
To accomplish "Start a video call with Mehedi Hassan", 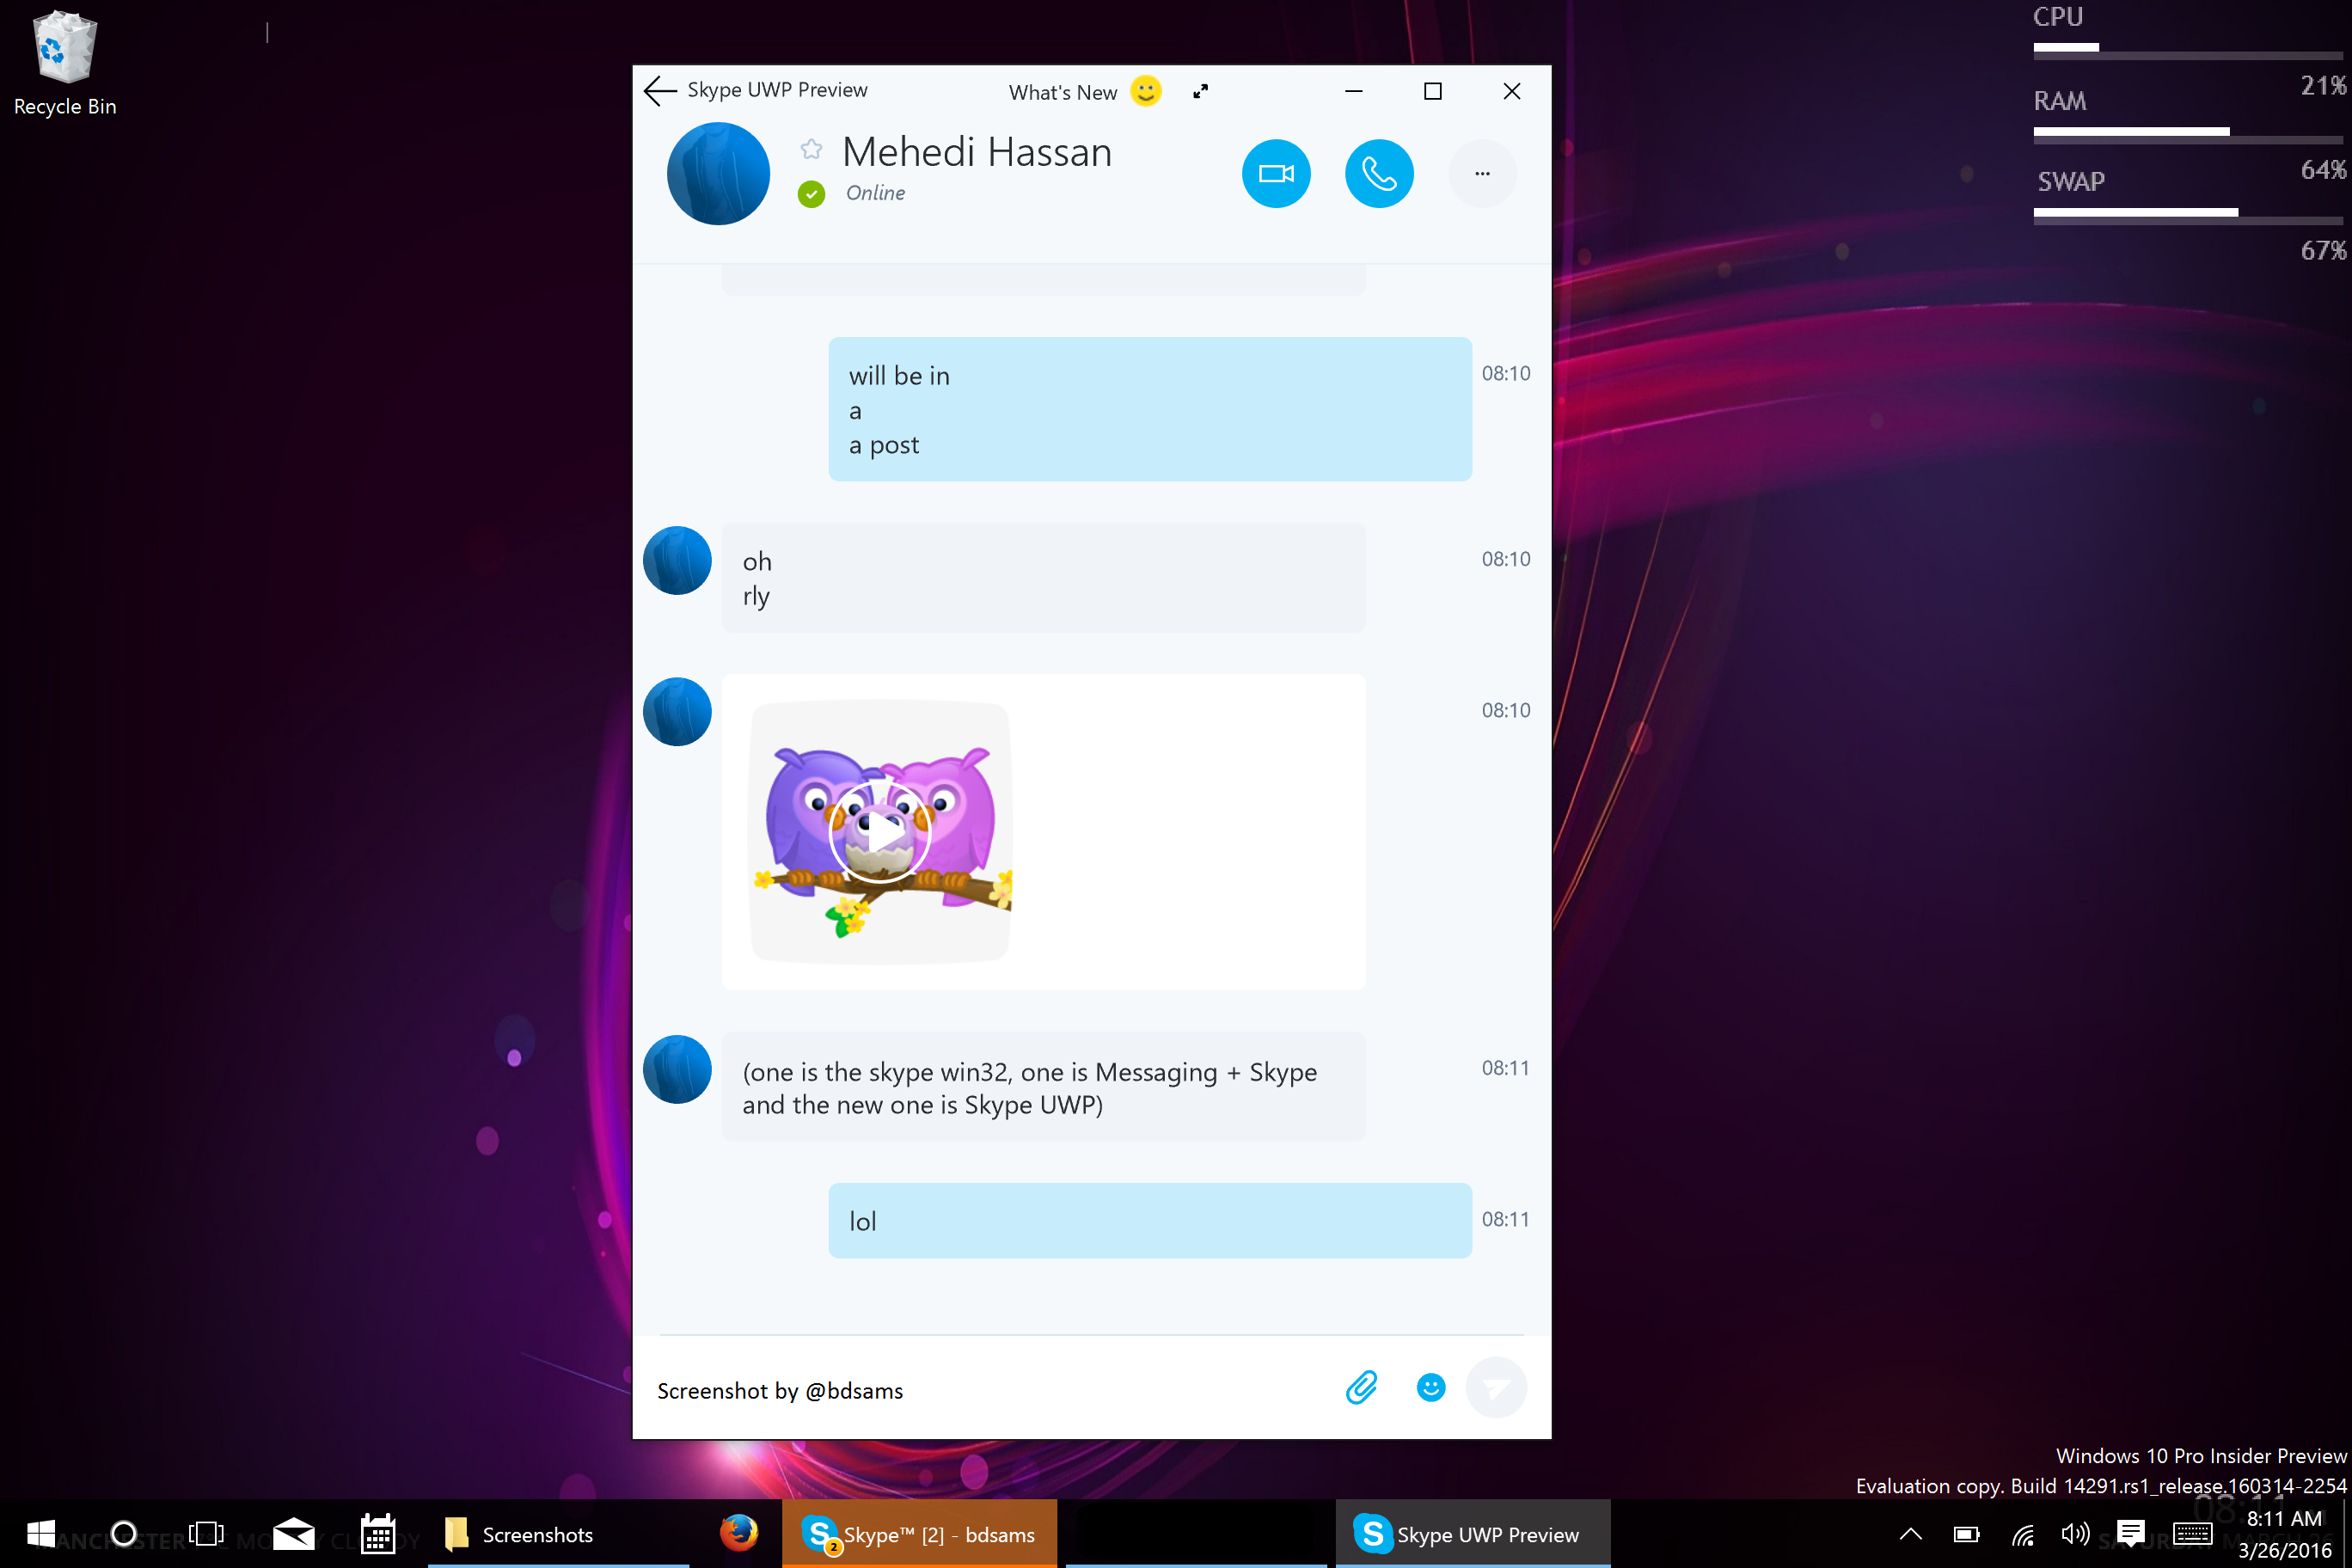I will [1276, 174].
